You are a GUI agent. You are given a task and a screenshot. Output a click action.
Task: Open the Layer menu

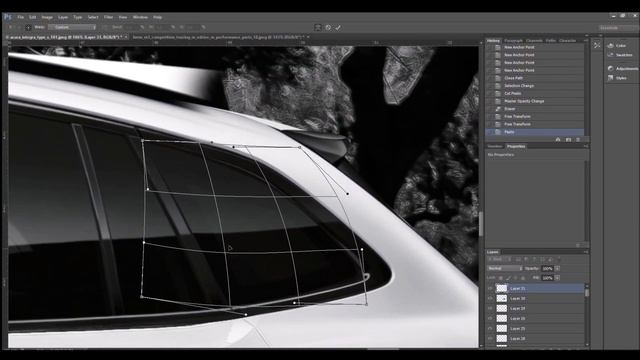pyautogui.click(x=63, y=17)
